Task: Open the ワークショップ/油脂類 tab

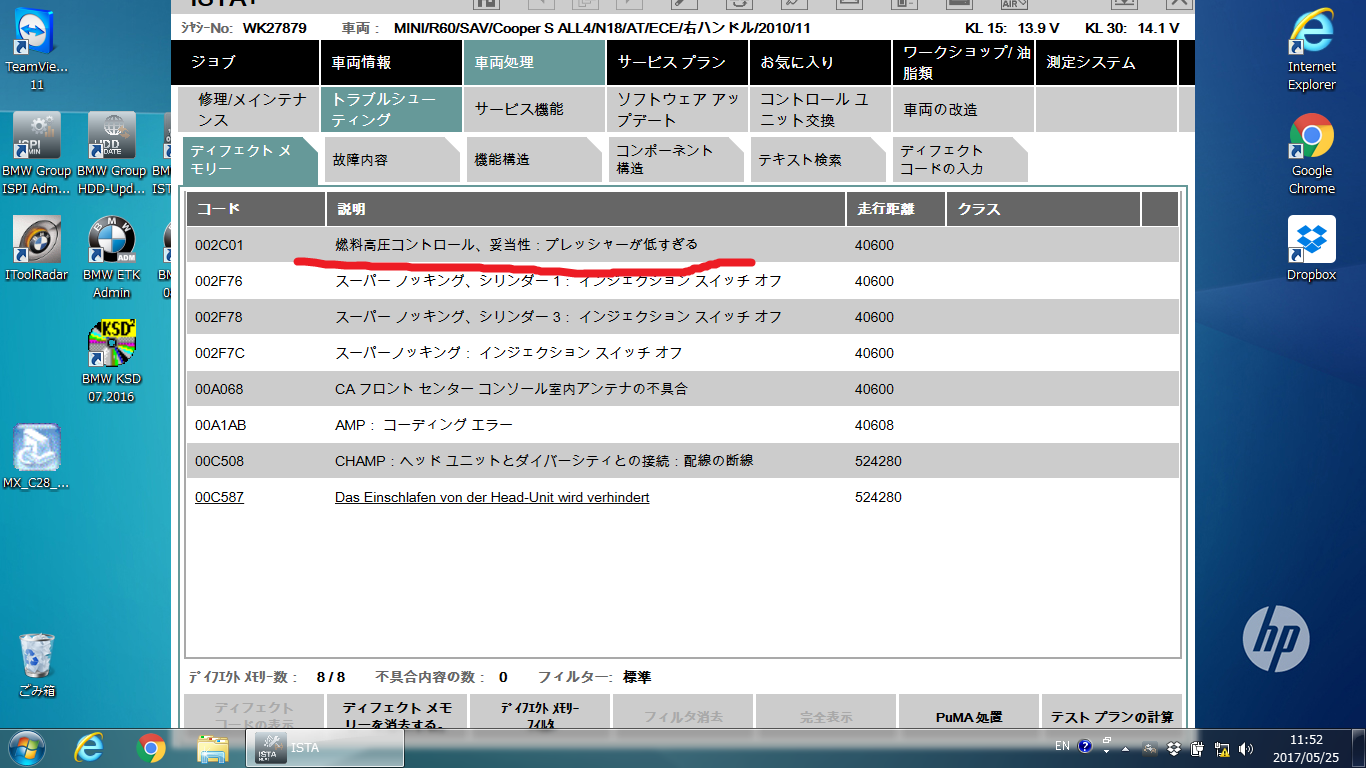Action: tap(963, 62)
